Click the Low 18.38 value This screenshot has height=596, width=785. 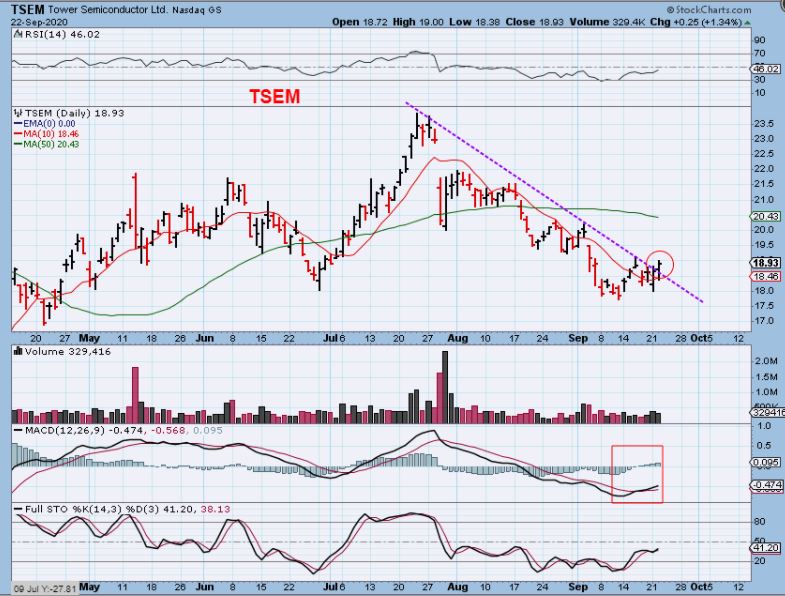click(x=475, y=22)
